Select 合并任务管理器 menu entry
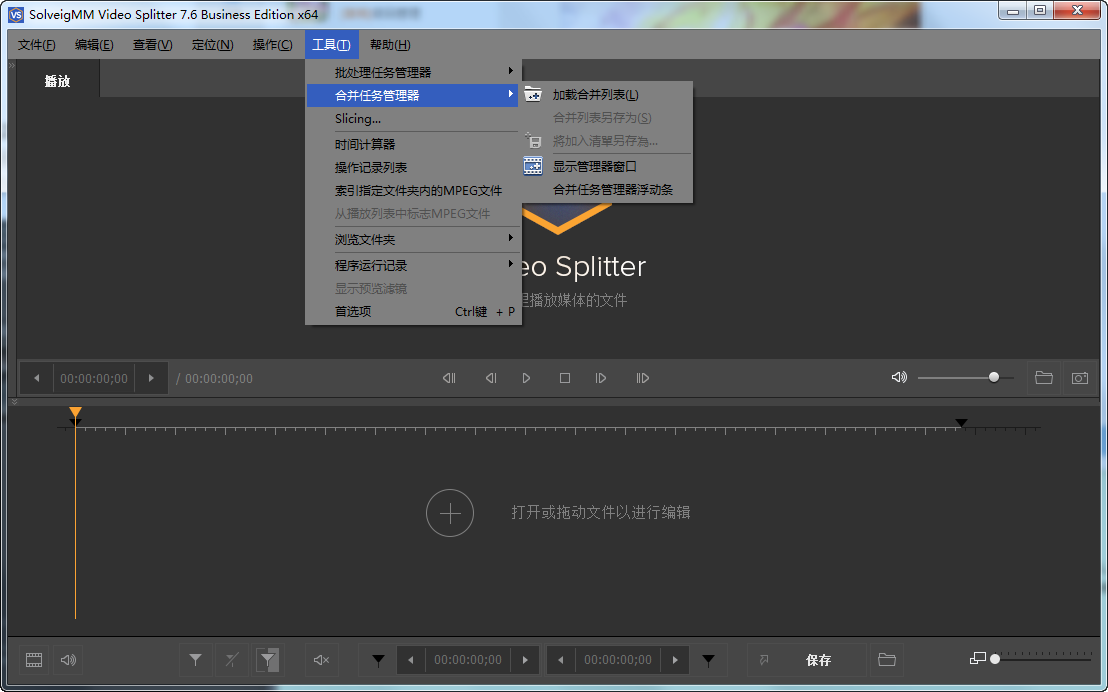 413,95
